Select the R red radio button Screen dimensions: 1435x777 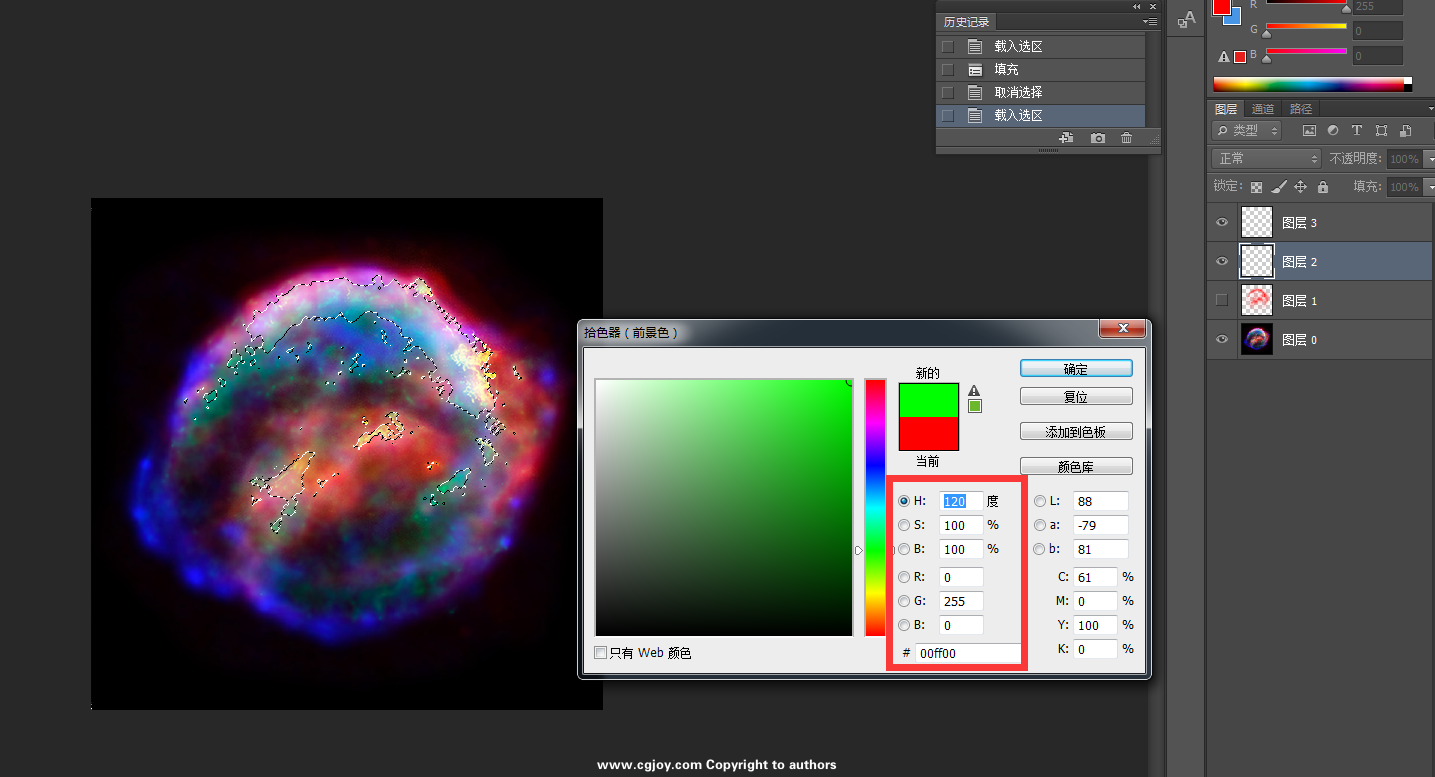(x=904, y=577)
